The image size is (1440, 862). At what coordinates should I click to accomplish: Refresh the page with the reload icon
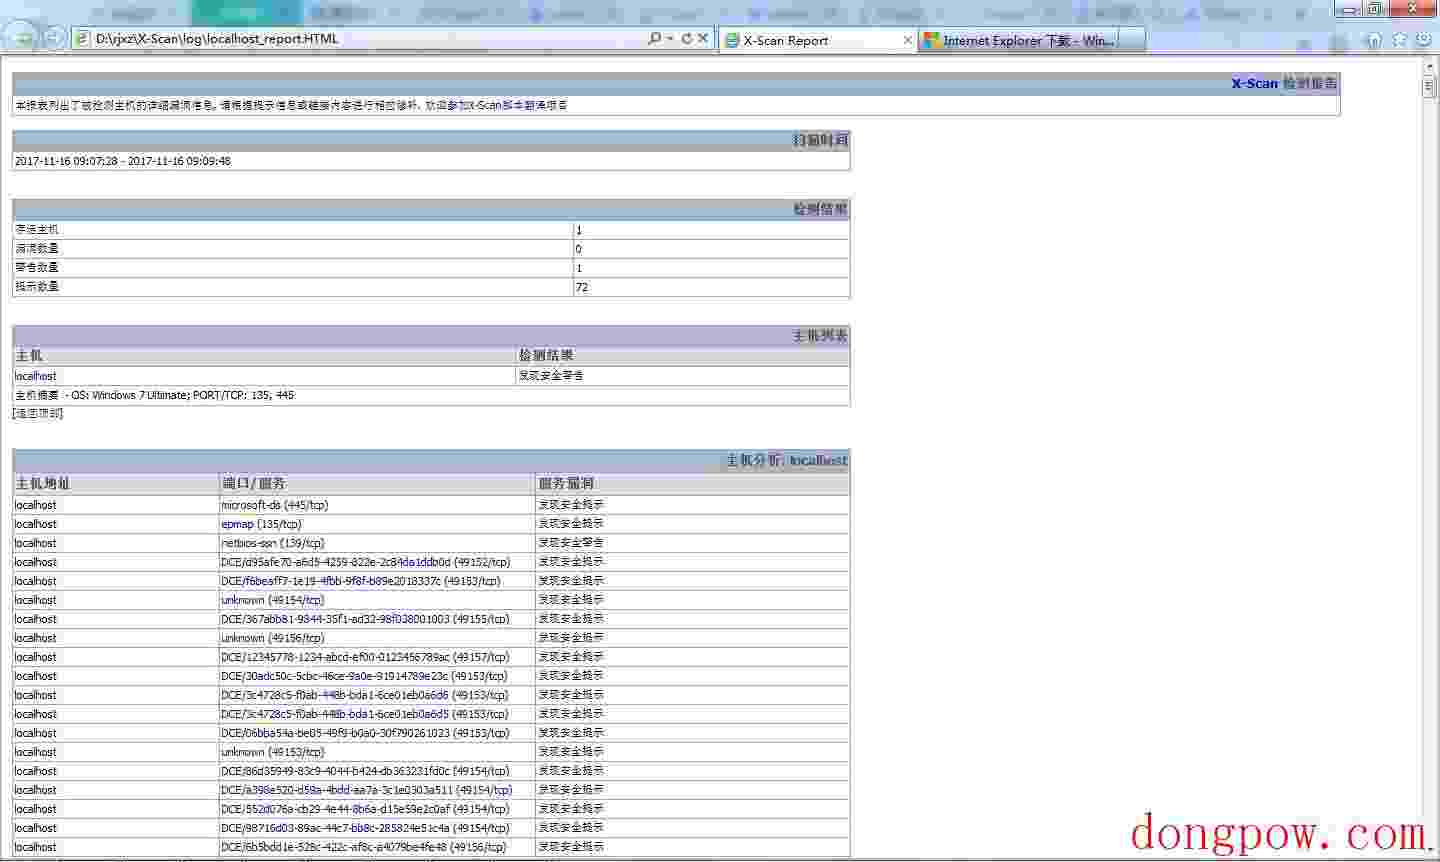coord(686,38)
